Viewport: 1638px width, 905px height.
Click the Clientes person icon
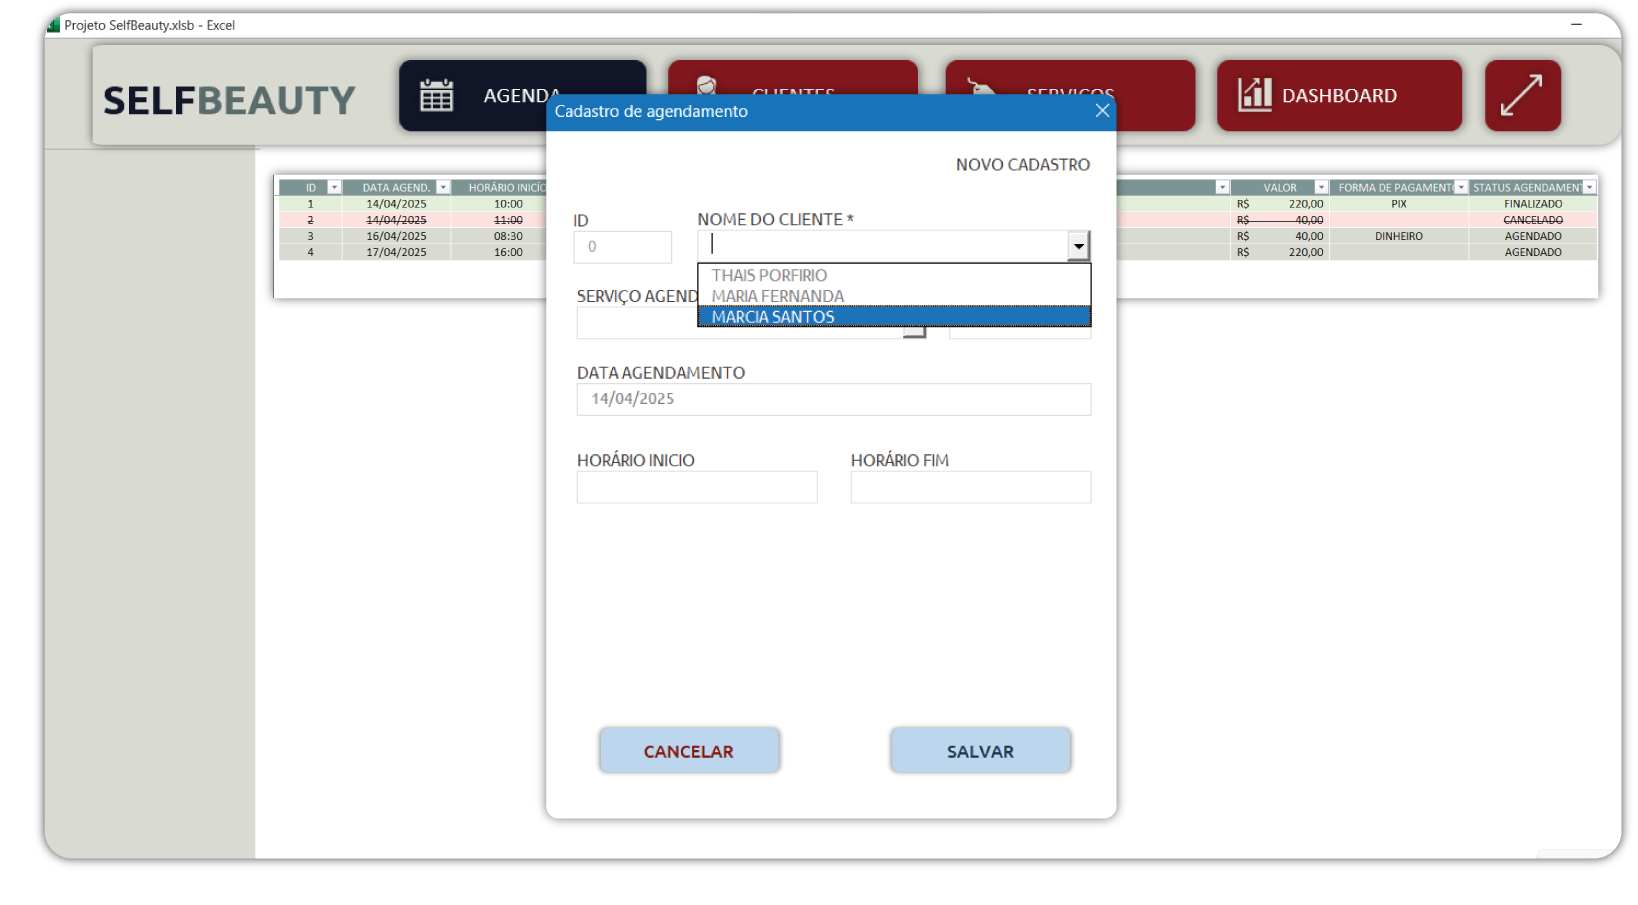pyautogui.click(x=707, y=85)
